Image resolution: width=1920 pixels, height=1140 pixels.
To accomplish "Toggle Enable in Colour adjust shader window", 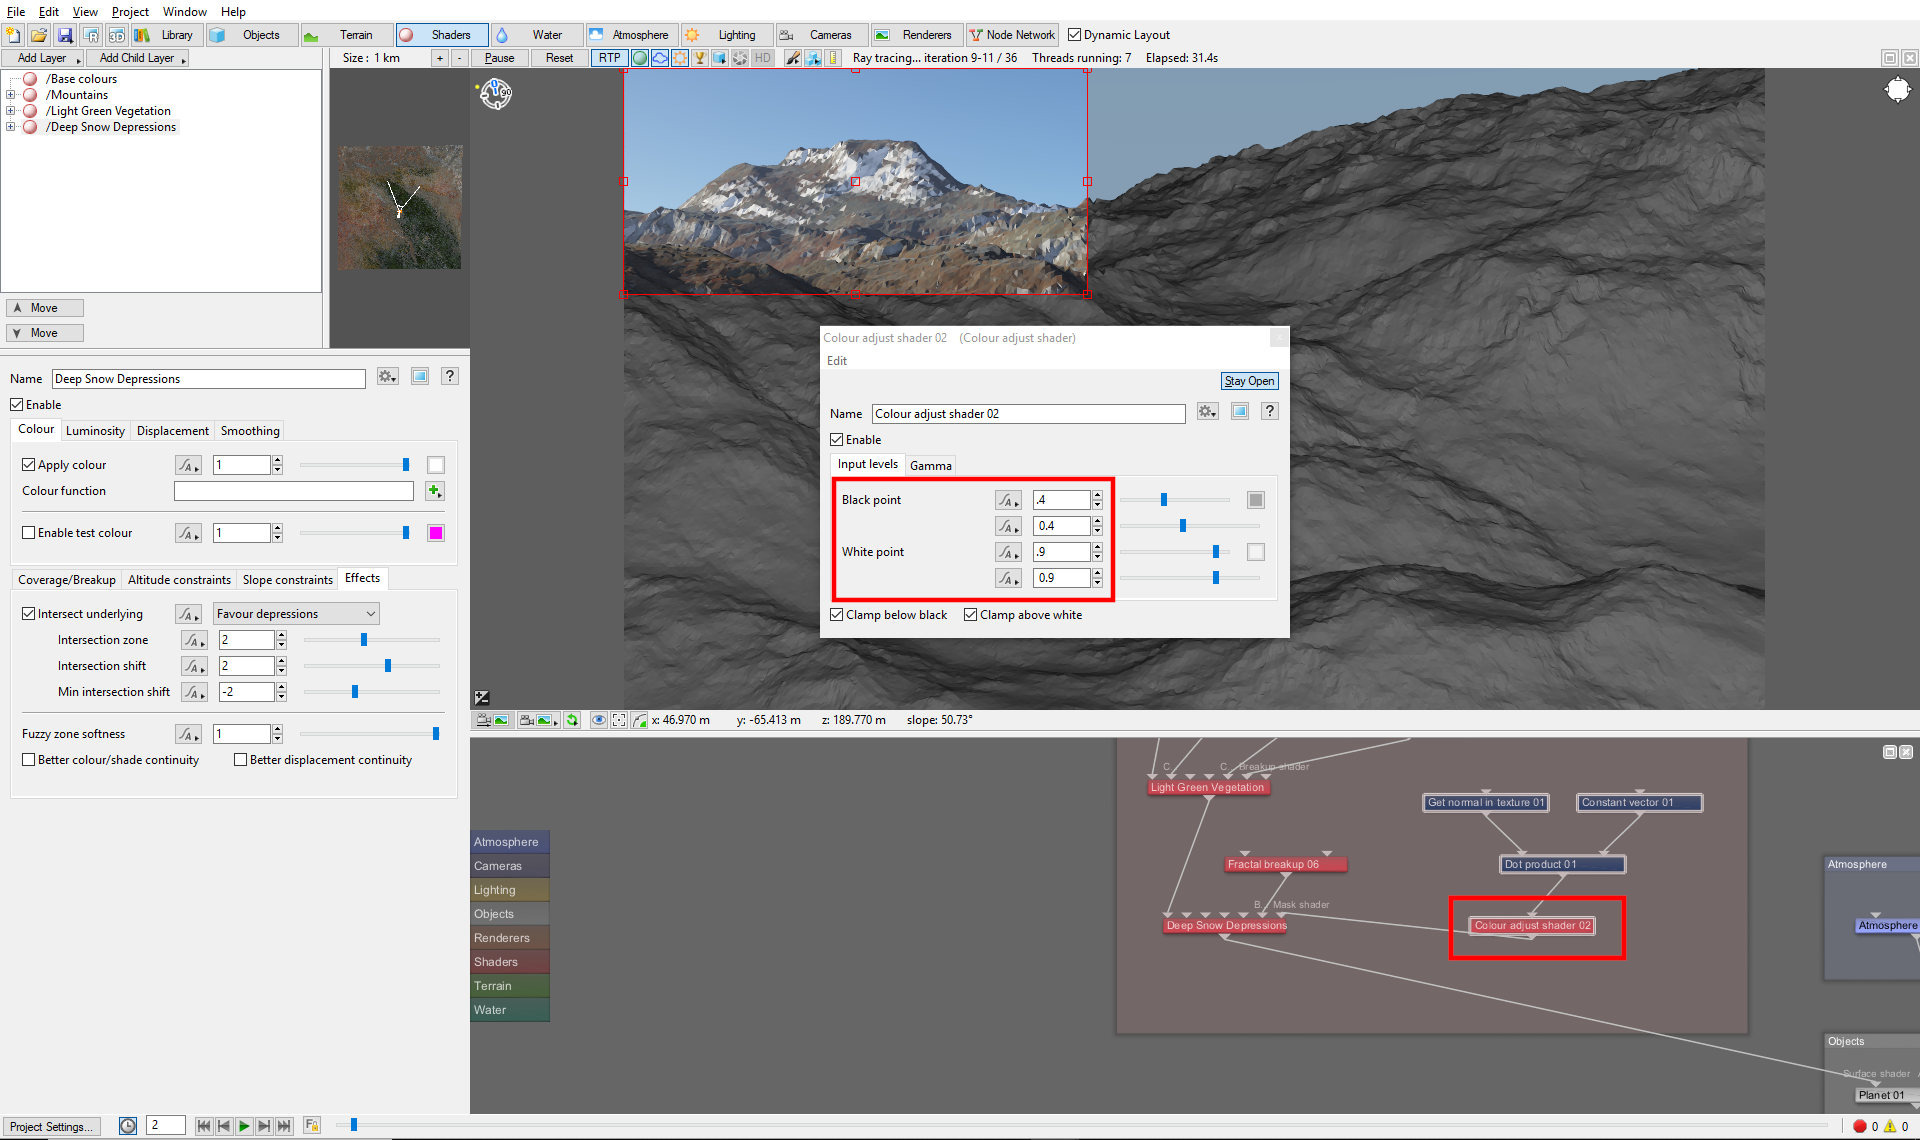I will [837, 440].
